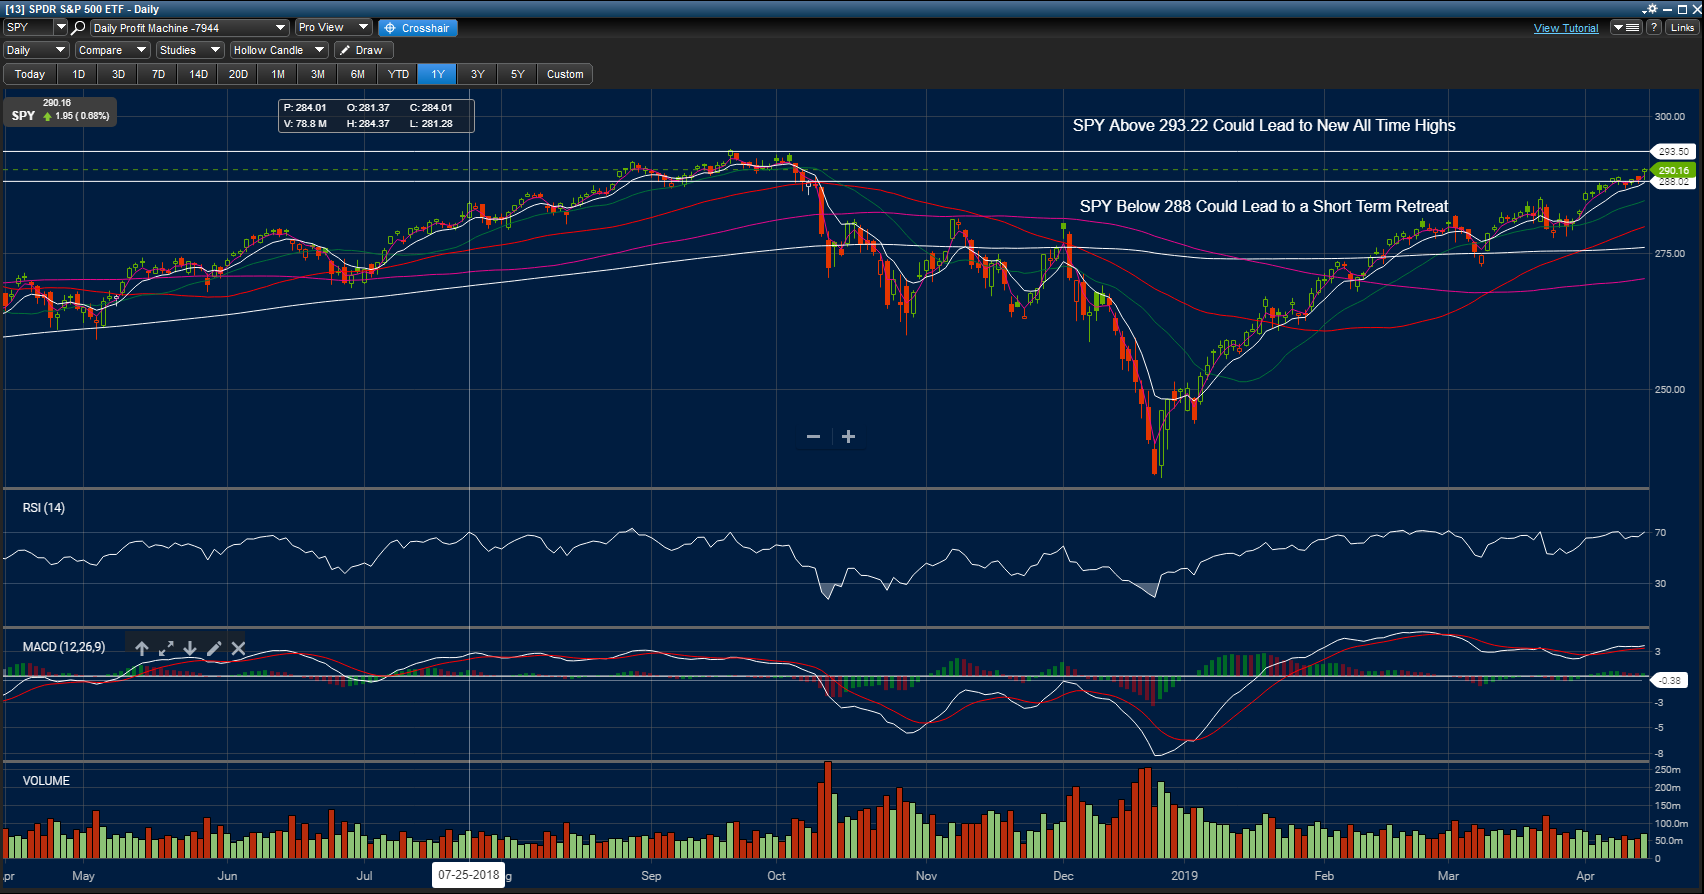The image size is (1704, 894).
Task: Toggle the Crosshair button
Action: click(418, 28)
